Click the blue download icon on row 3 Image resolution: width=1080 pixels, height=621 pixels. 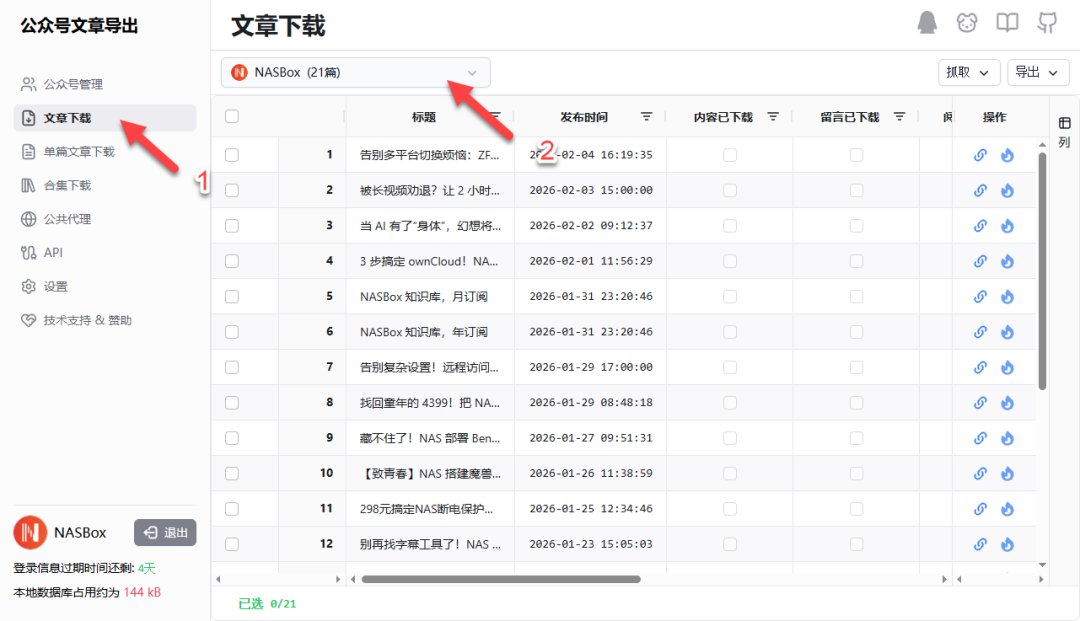(x=1008, y=225)
